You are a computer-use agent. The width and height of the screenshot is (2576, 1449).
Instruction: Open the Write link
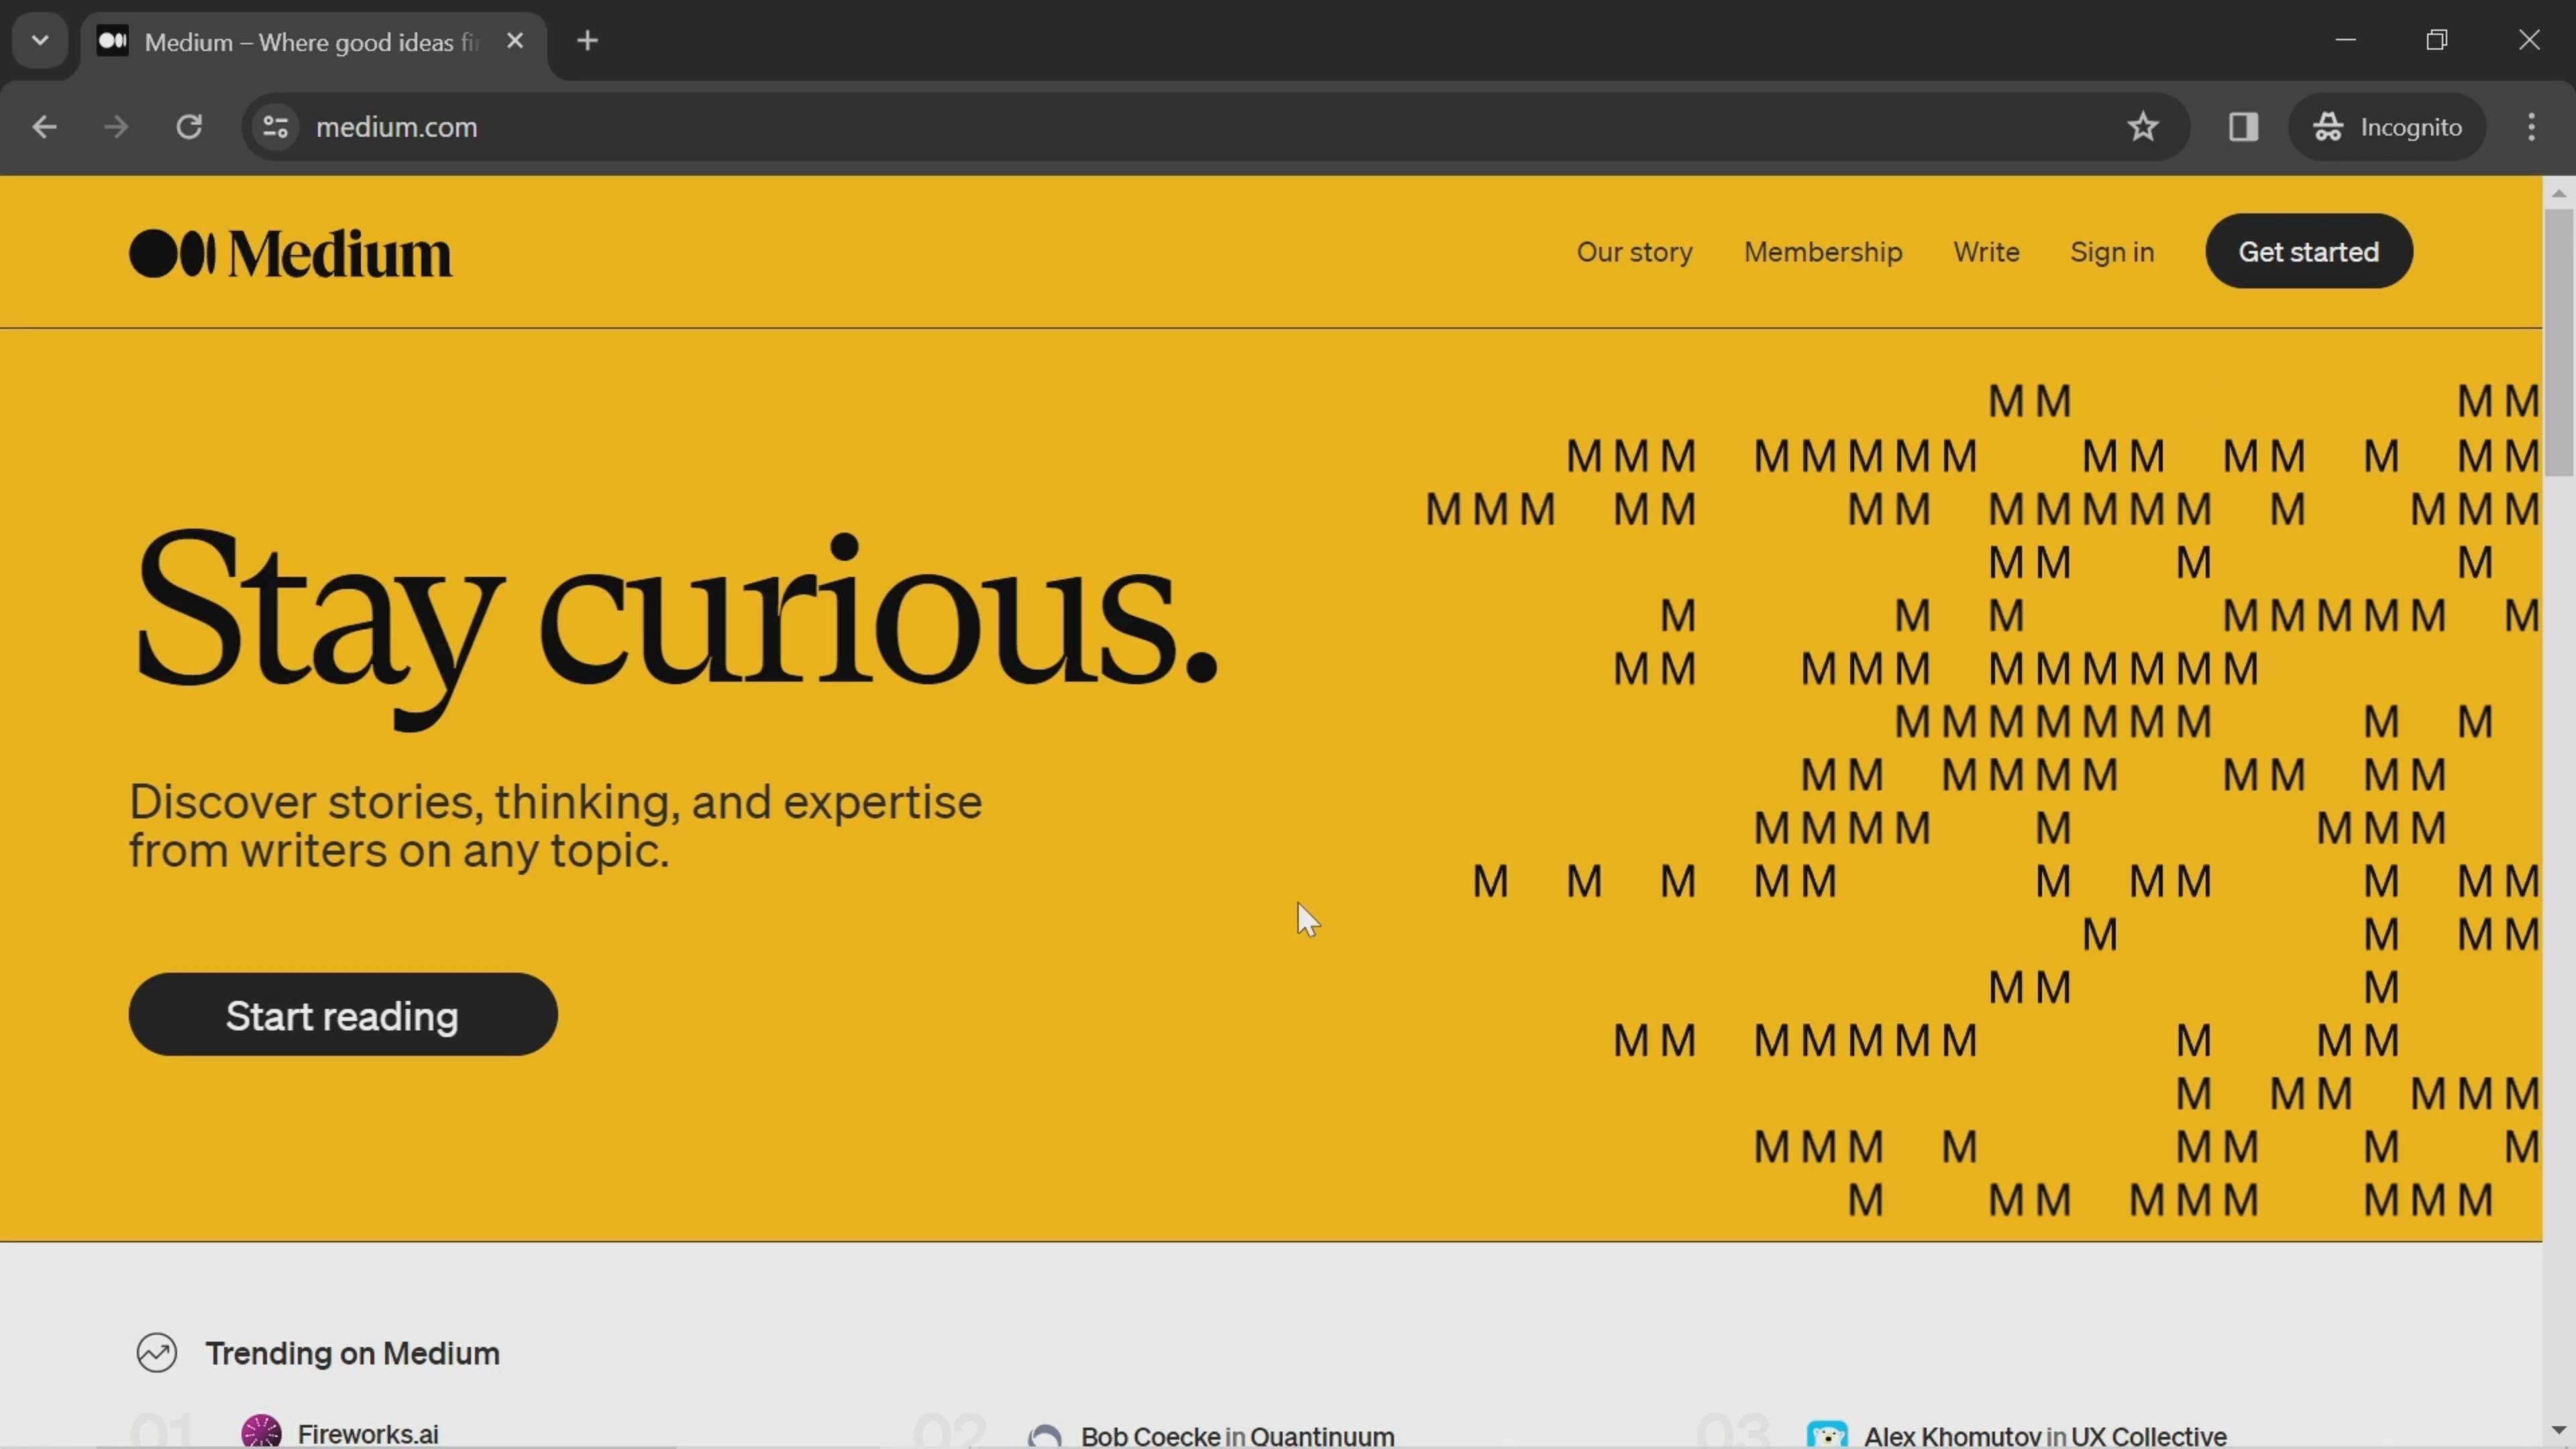(1986, 252)
